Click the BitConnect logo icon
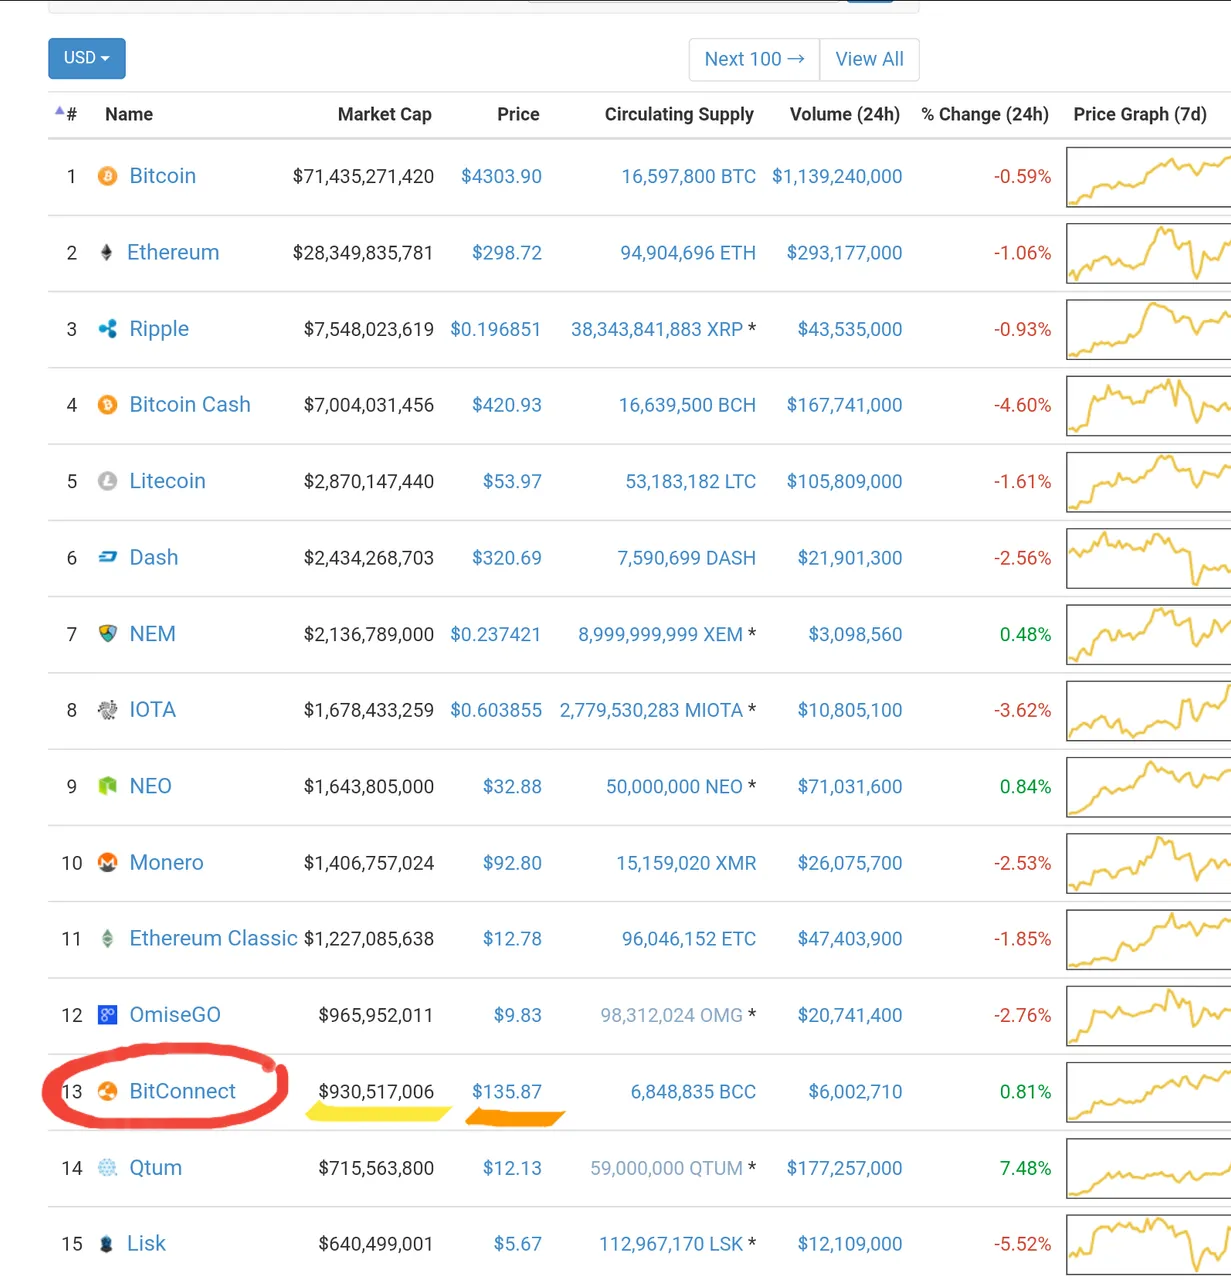This screenshot has width=1231, height=1280. [107, 1091]
